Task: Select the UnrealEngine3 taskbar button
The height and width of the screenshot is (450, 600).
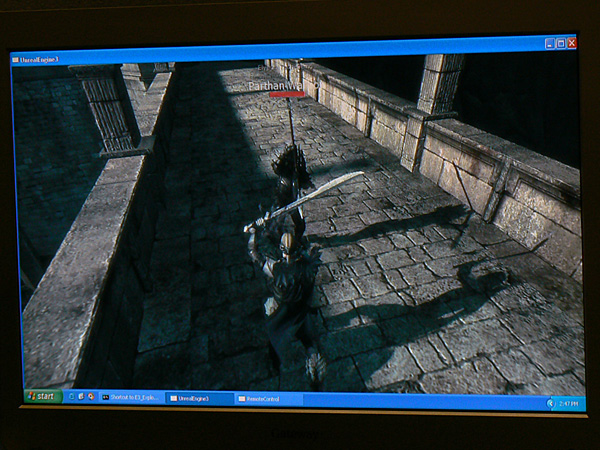Action: 199,398
